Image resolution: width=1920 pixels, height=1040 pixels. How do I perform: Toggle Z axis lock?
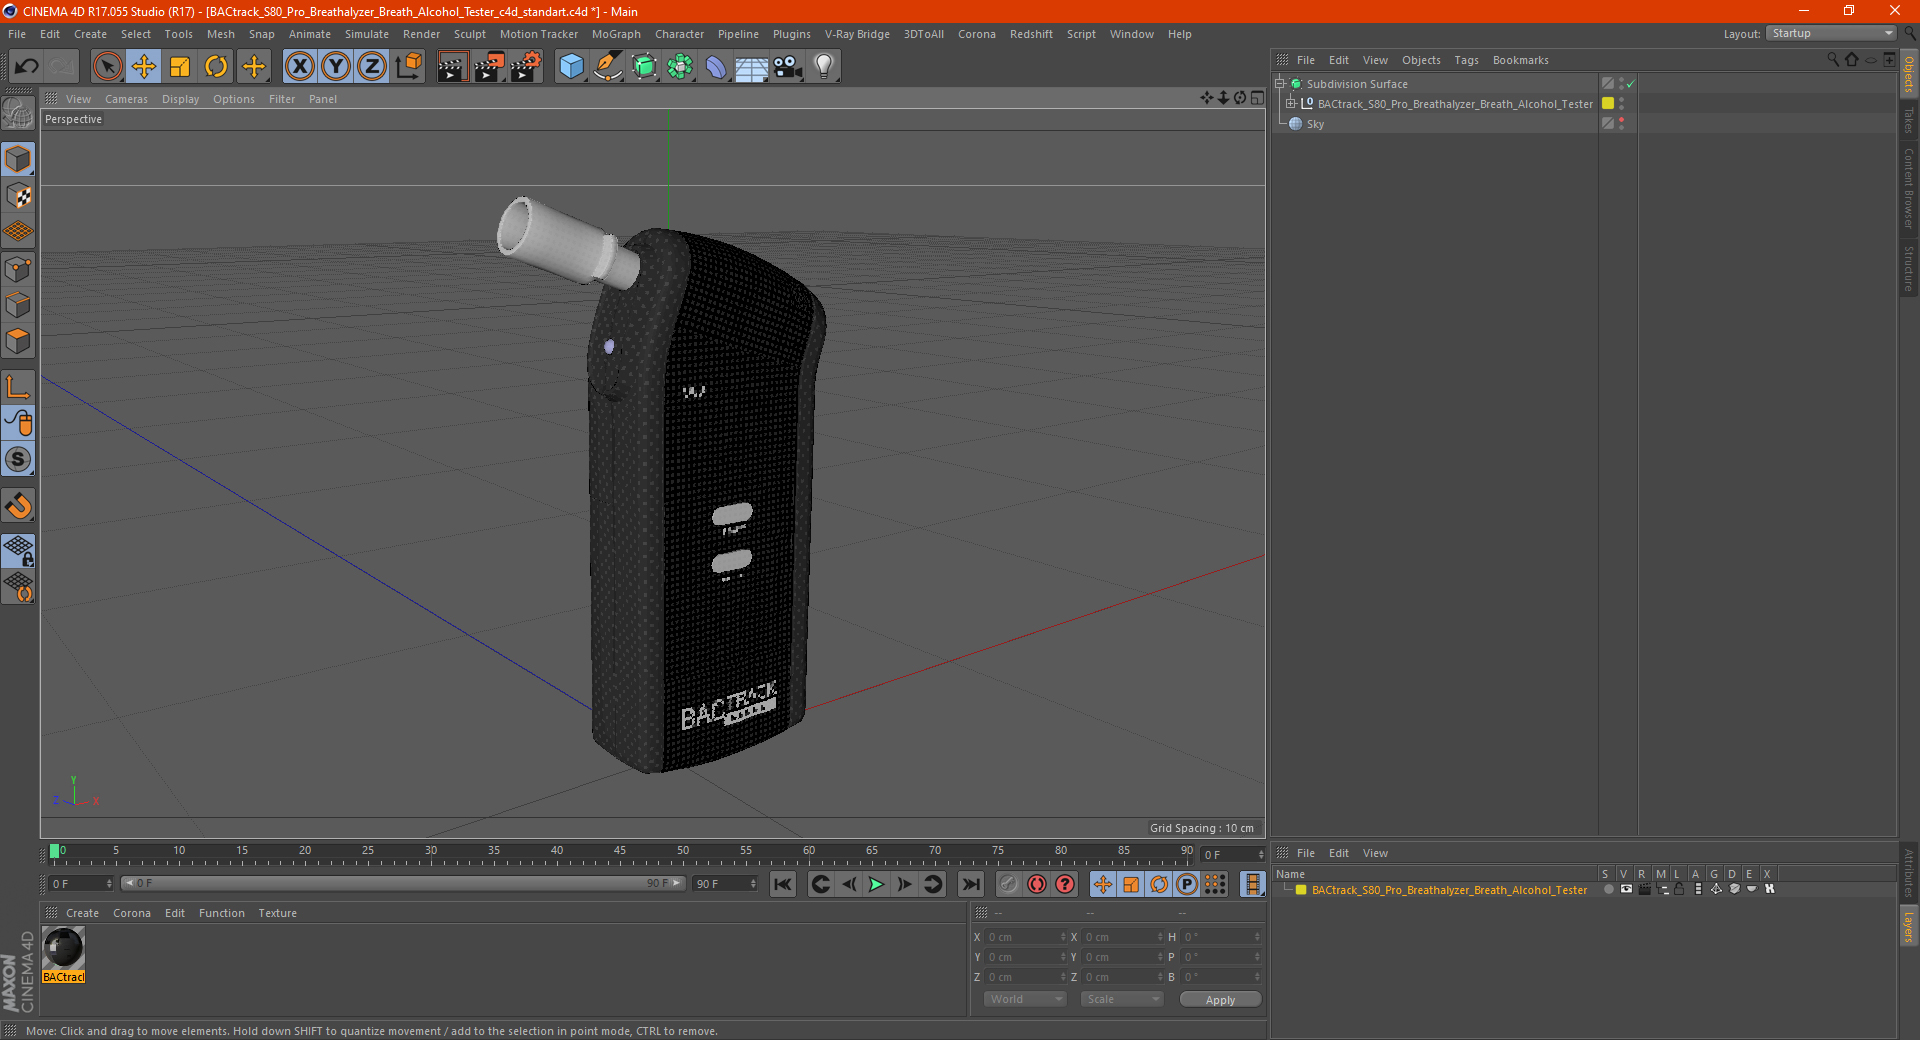pyautogui.click(x=372, y=67)
